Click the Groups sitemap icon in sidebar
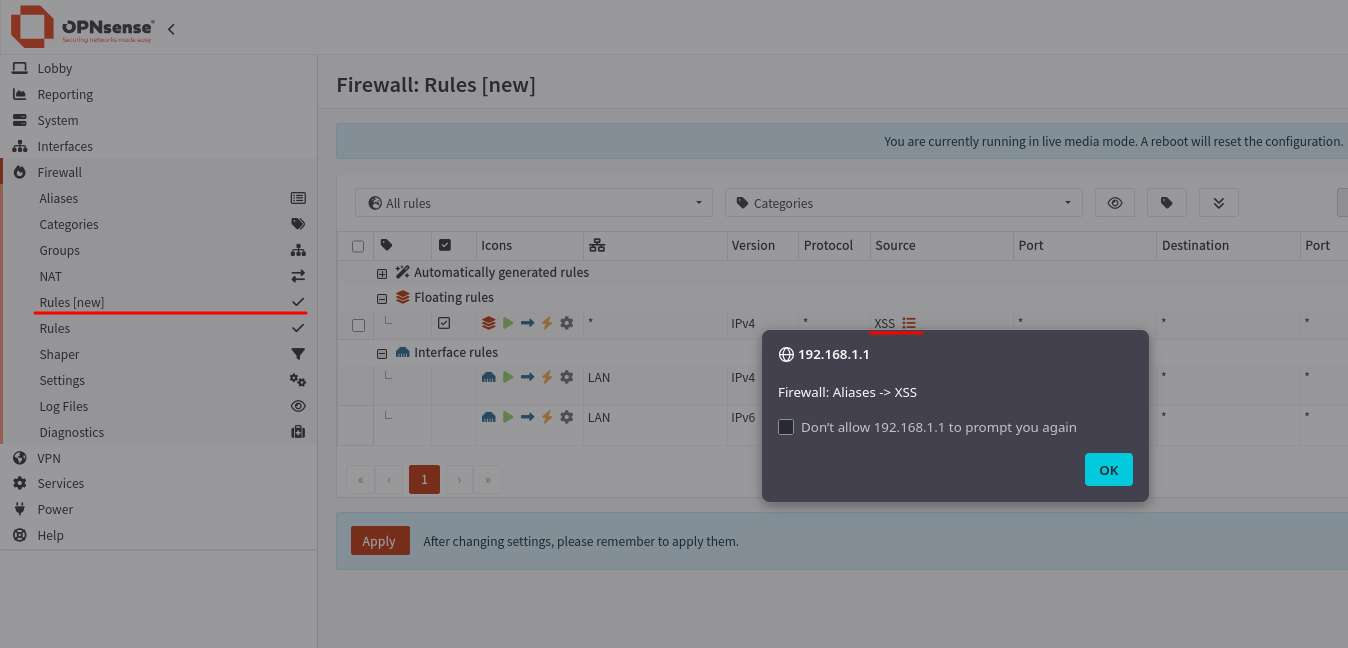The width and height of the screenshot is (1348, 648). 298,250
